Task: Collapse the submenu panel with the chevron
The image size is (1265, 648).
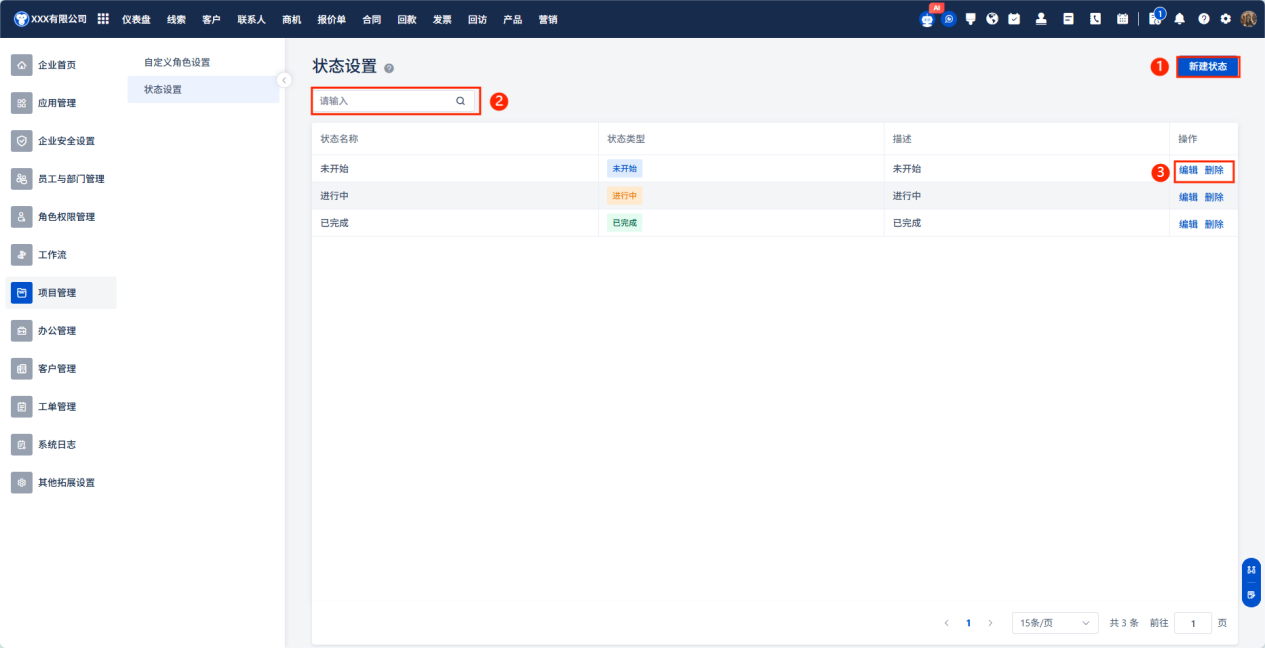Action: pos(284,80)
